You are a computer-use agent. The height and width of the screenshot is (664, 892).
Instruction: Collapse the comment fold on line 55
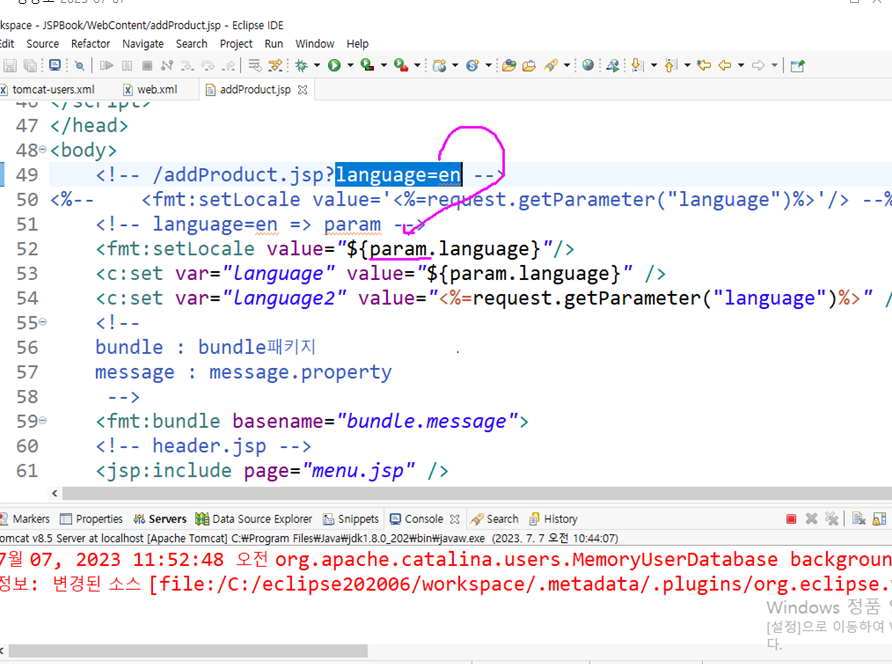click(43, 323)
